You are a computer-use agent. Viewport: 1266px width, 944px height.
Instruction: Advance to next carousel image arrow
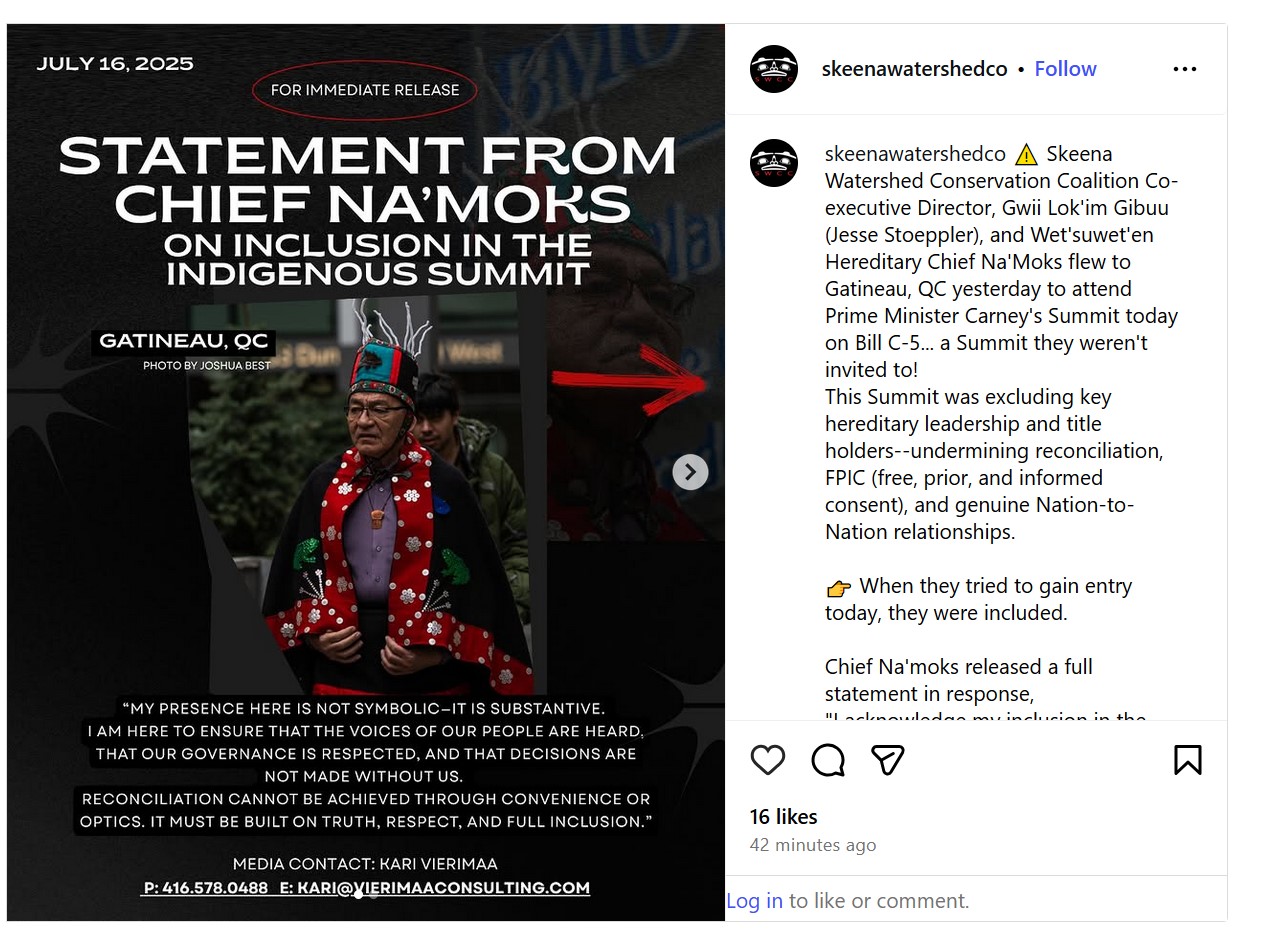[x=690, y=472]
